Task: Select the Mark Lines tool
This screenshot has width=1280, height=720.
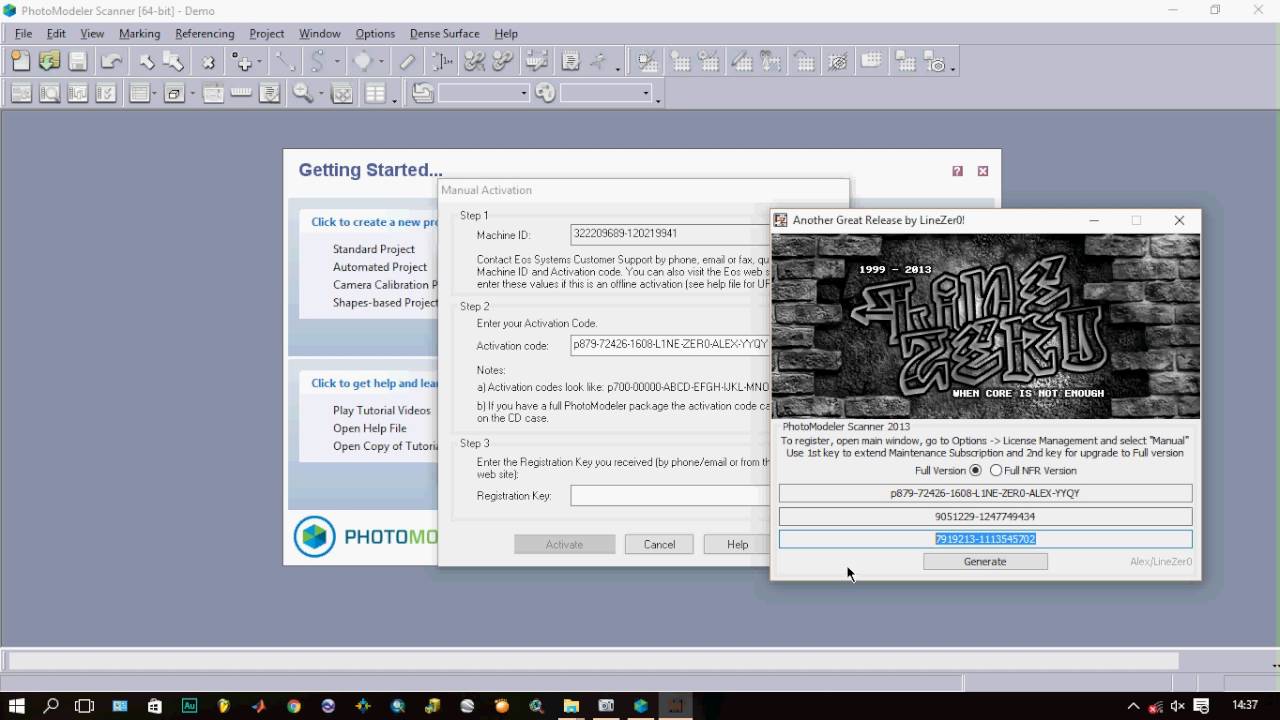Action: pos(285,62)
